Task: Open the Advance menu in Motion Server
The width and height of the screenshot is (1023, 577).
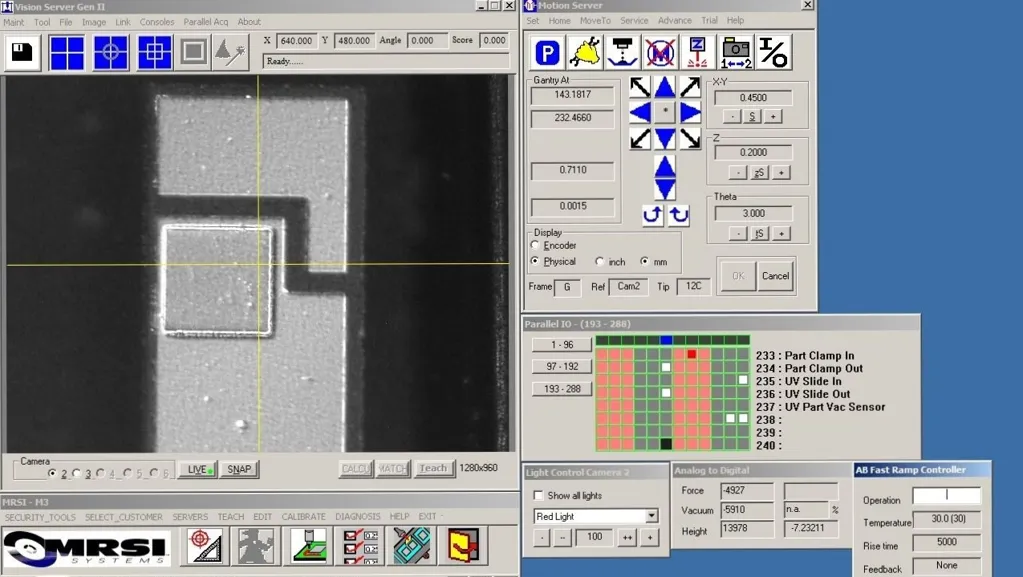Action: point(674,20)
